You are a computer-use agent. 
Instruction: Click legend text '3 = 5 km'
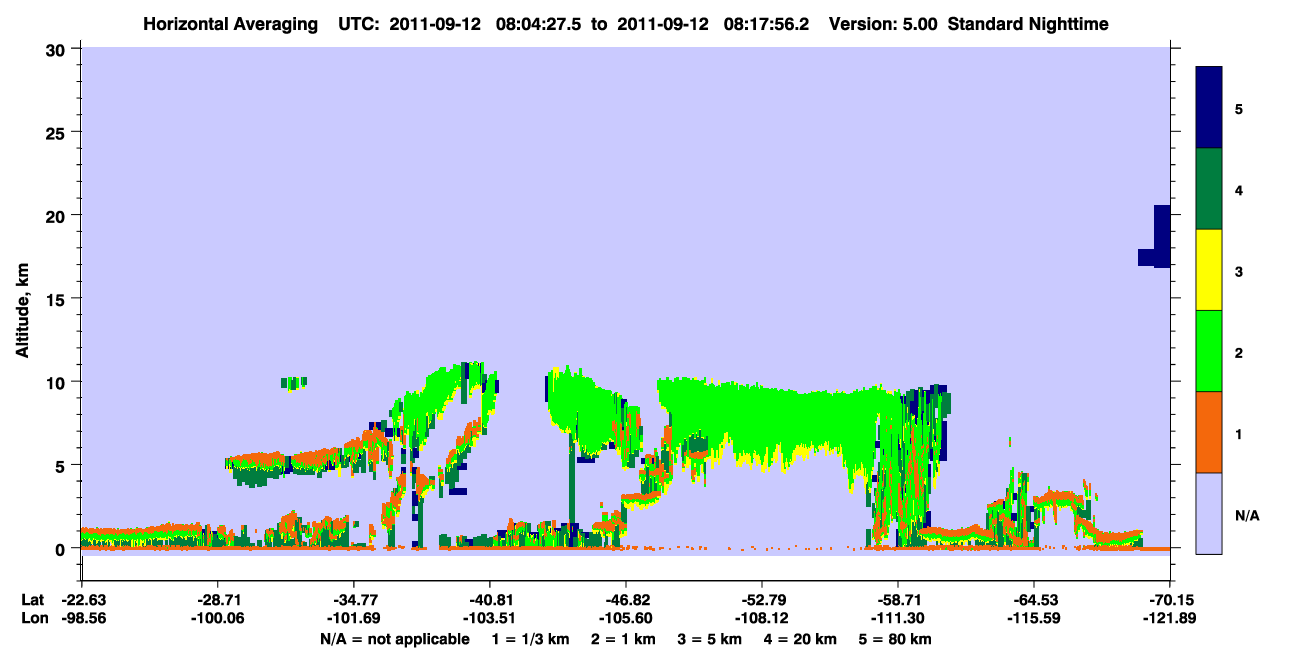coord(711,639)
